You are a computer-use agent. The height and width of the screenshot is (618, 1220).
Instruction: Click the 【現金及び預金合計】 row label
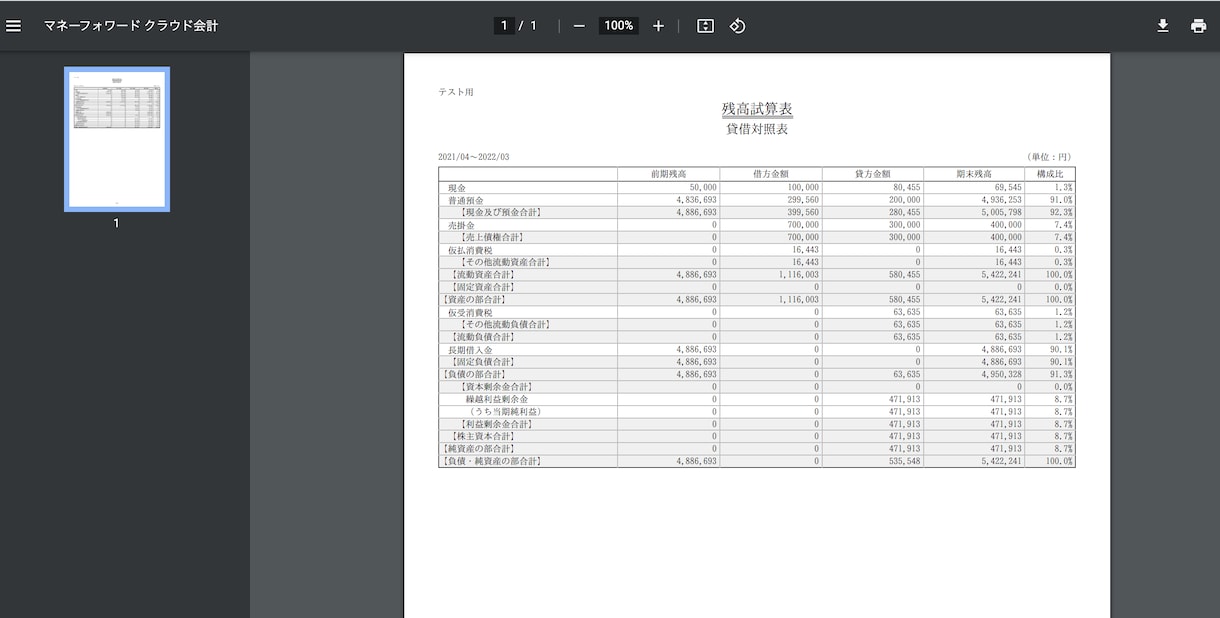(x=499, y=212)
